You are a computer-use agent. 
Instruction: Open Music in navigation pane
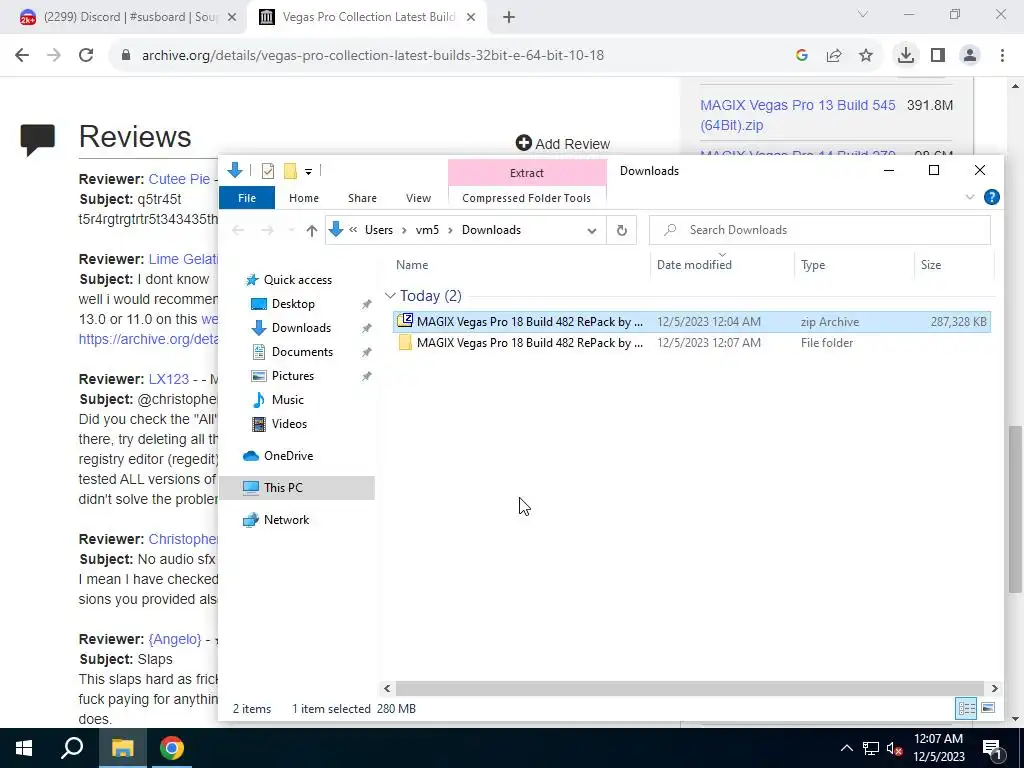click(x=287, y=400)
